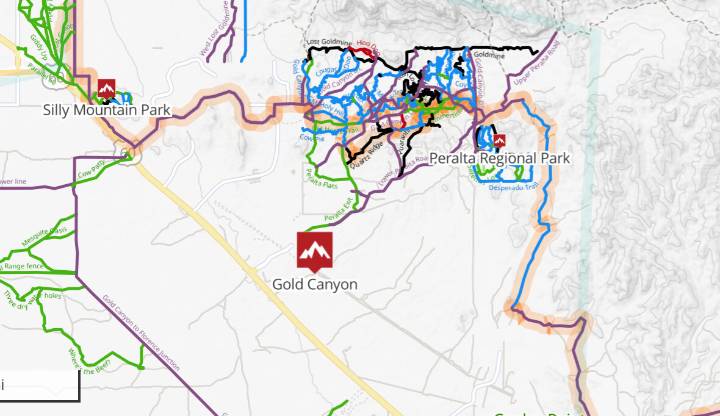Select the Silly Mountain Park label
720x416 pixels.
coord(107,110)
